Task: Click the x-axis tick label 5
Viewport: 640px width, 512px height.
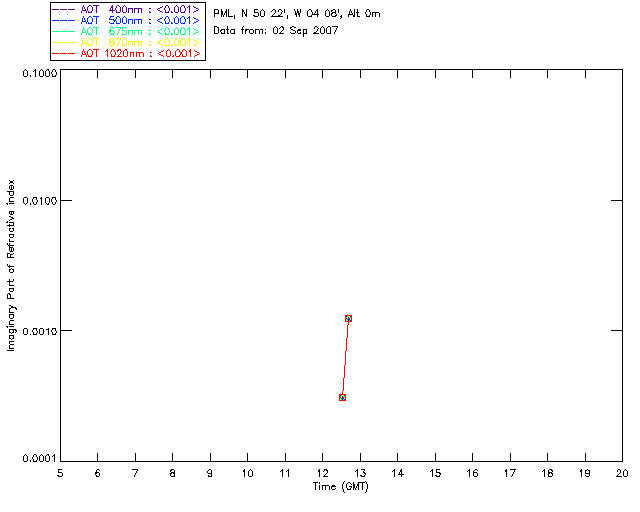Action: tap(60, 473)
